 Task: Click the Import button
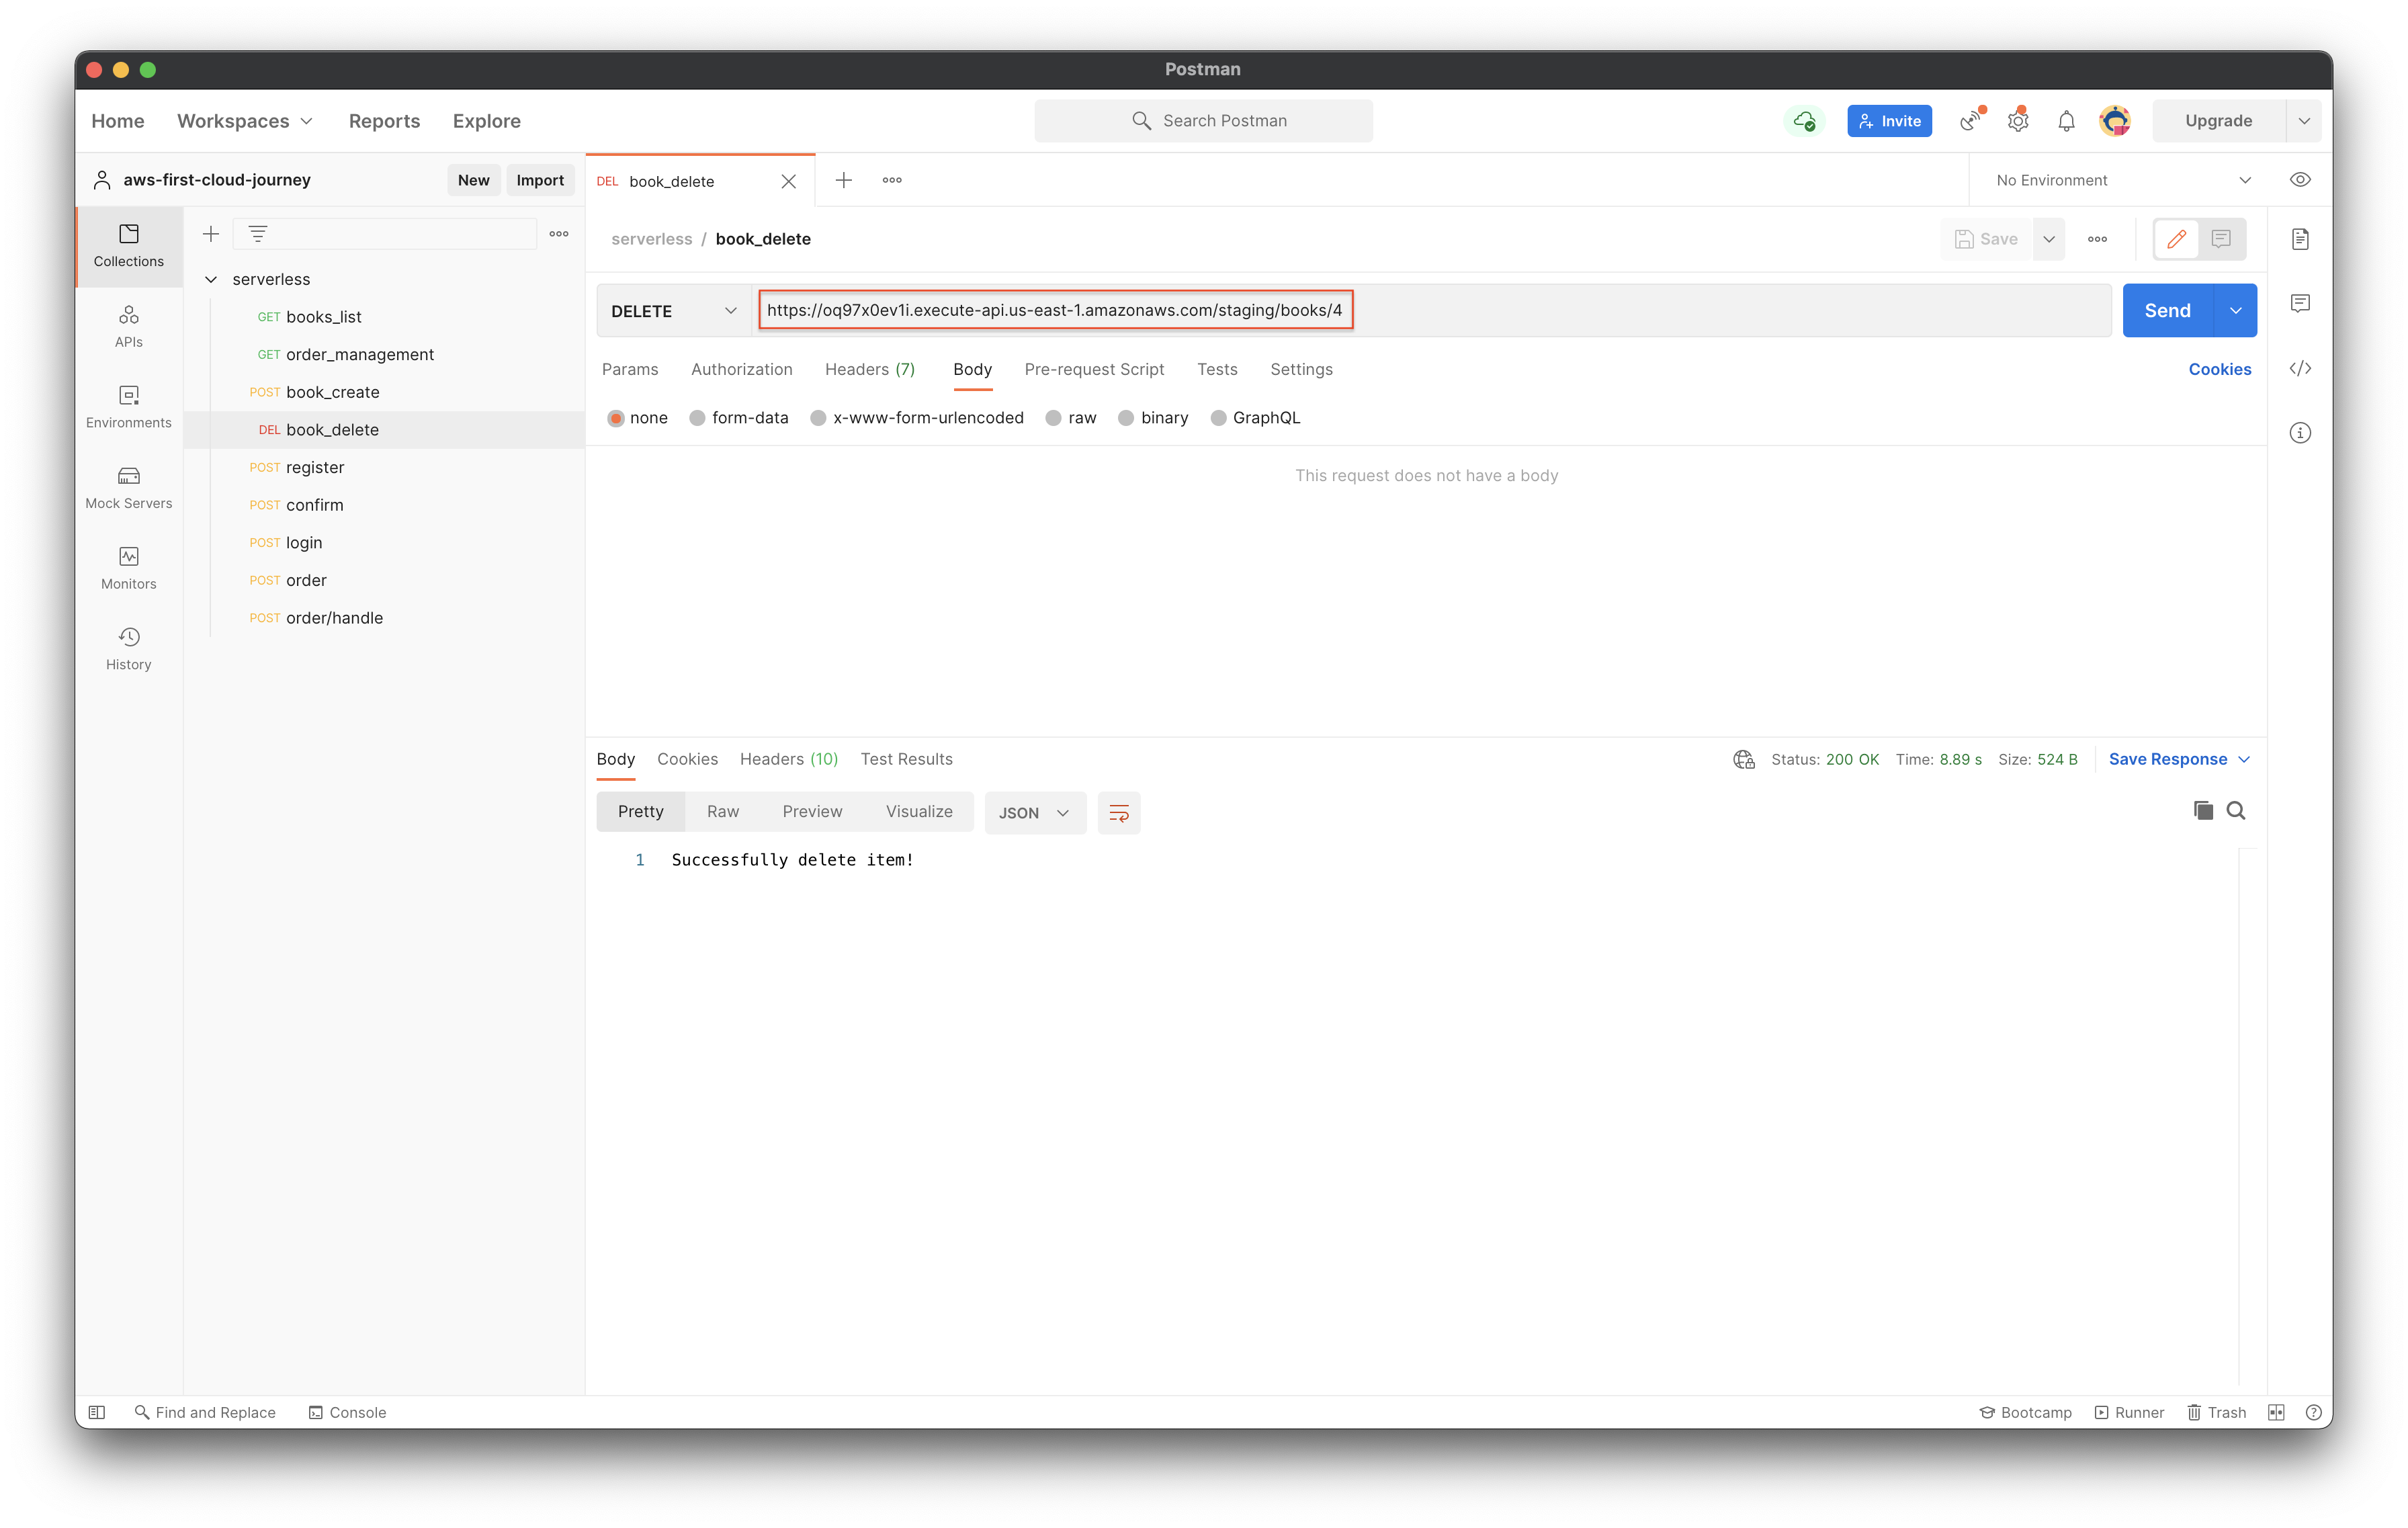pyautogui.click(x=539, y=179)
